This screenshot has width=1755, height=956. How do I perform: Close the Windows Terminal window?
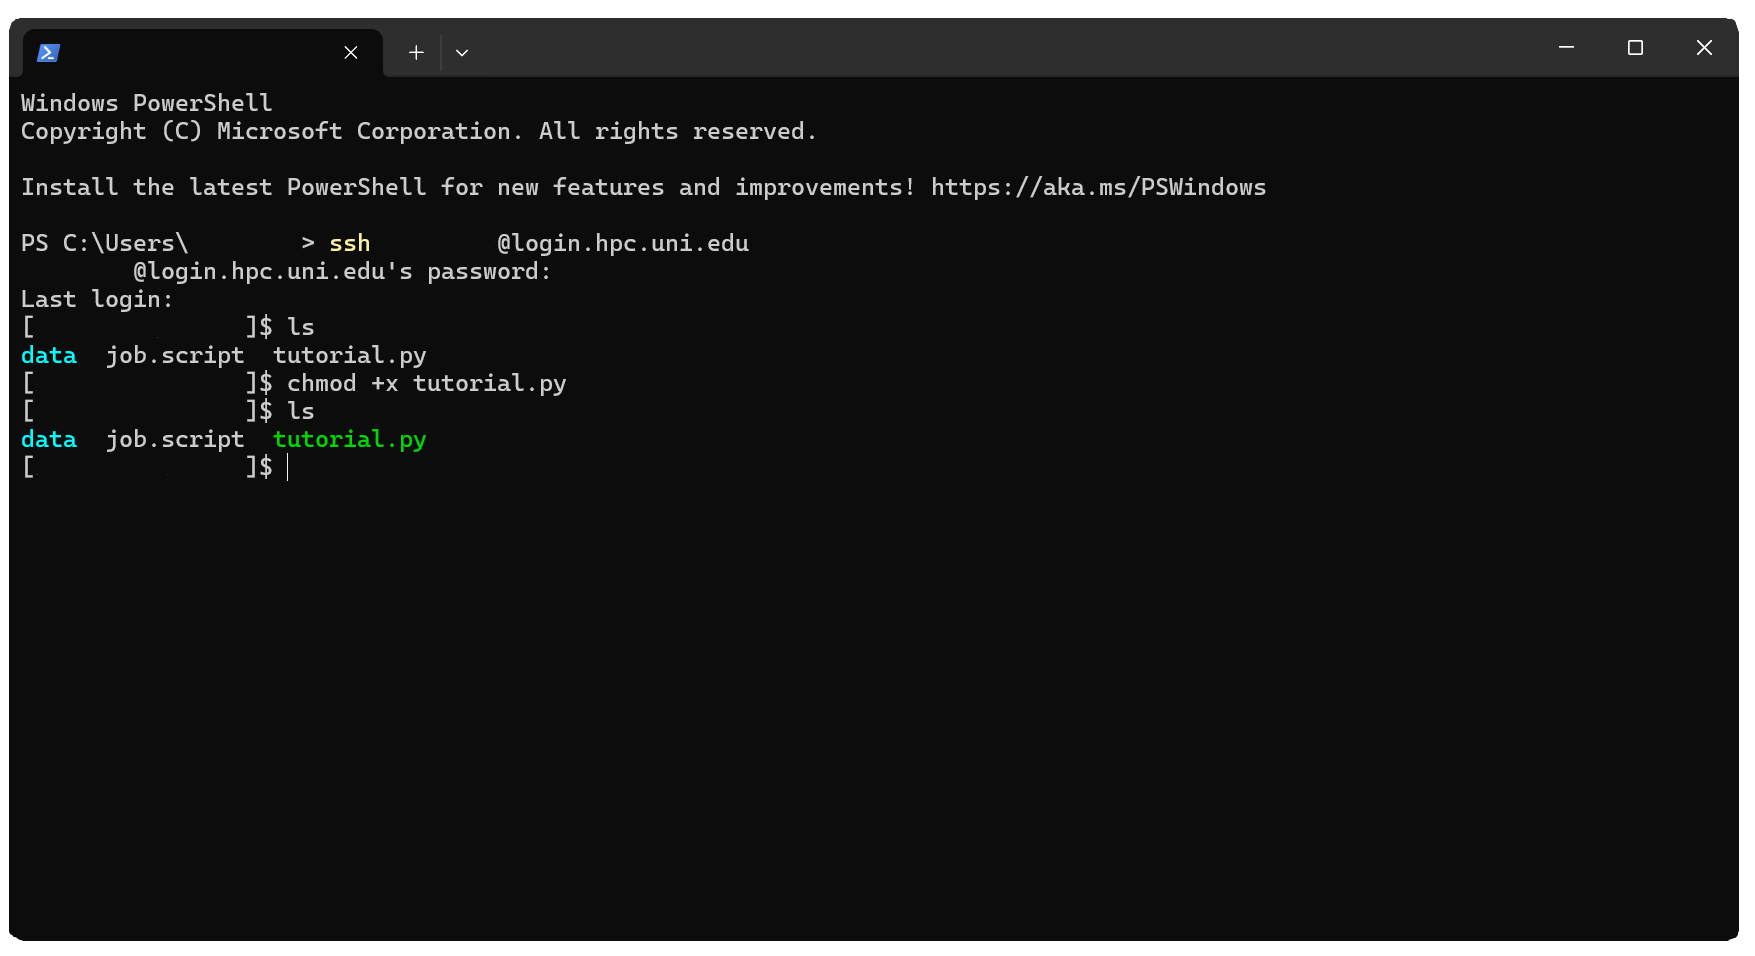1704,48
